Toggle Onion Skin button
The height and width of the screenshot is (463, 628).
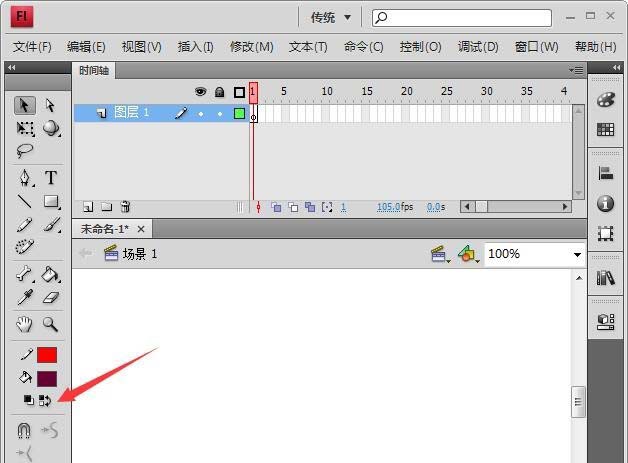tap(276, 207)
